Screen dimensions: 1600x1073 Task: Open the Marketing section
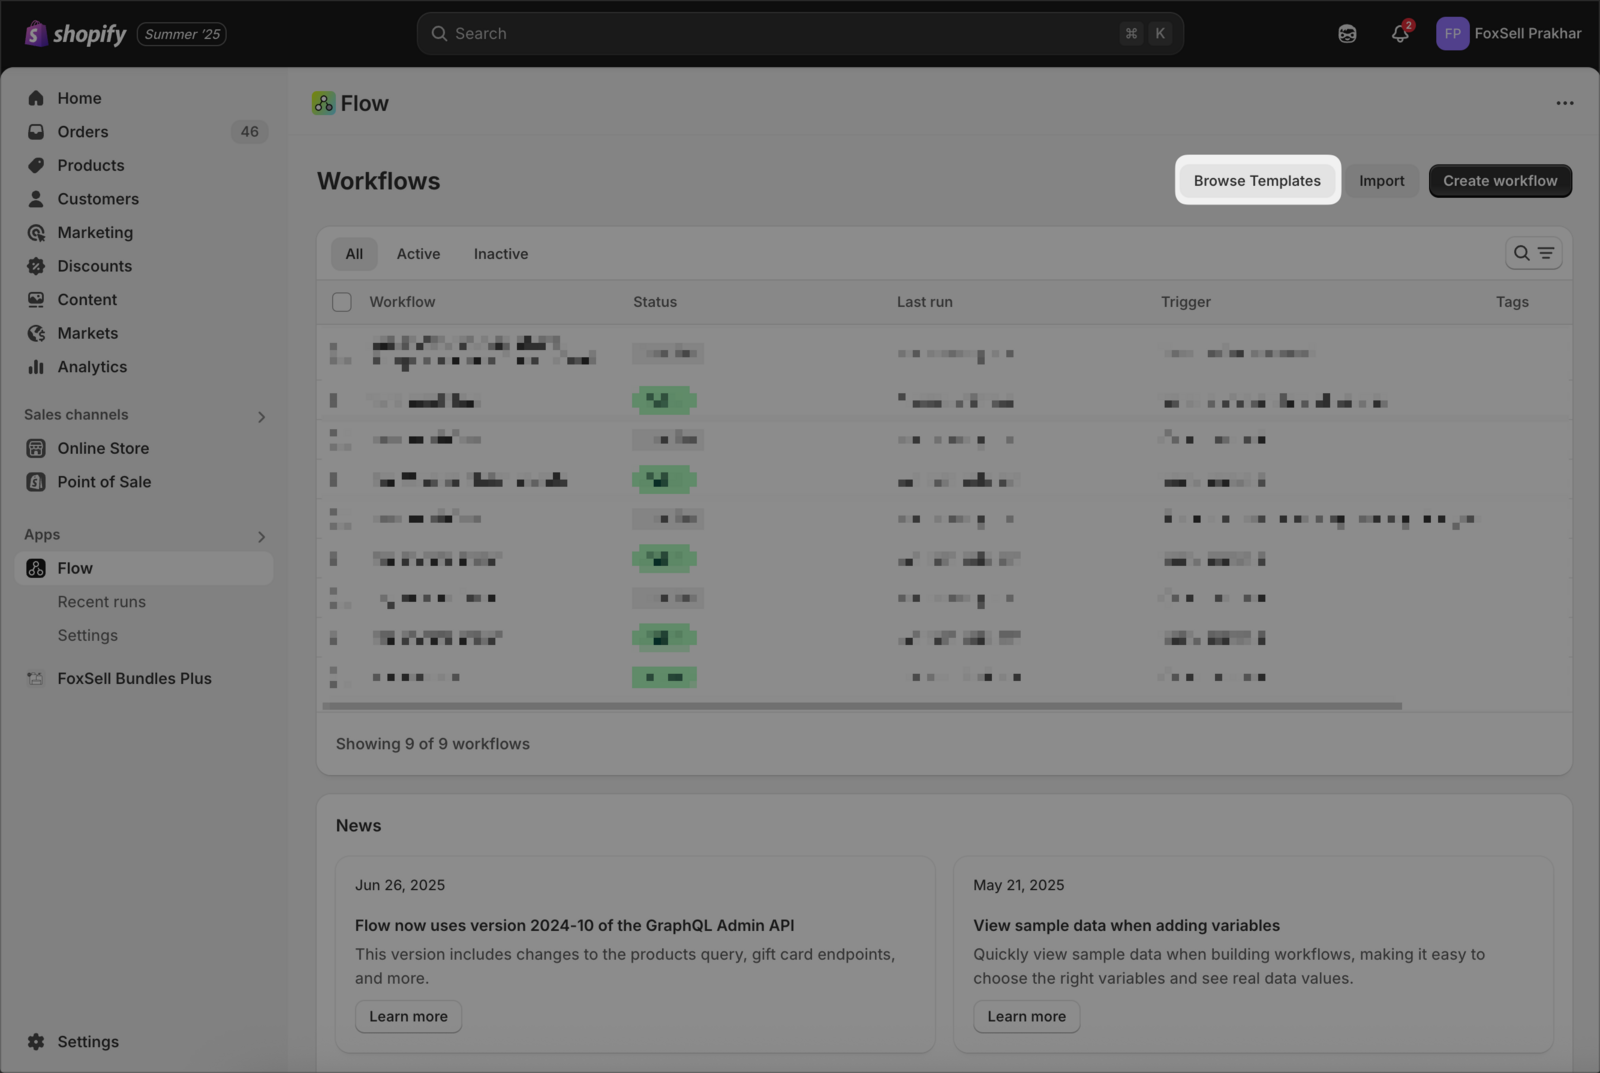click(x=94, y=232)
